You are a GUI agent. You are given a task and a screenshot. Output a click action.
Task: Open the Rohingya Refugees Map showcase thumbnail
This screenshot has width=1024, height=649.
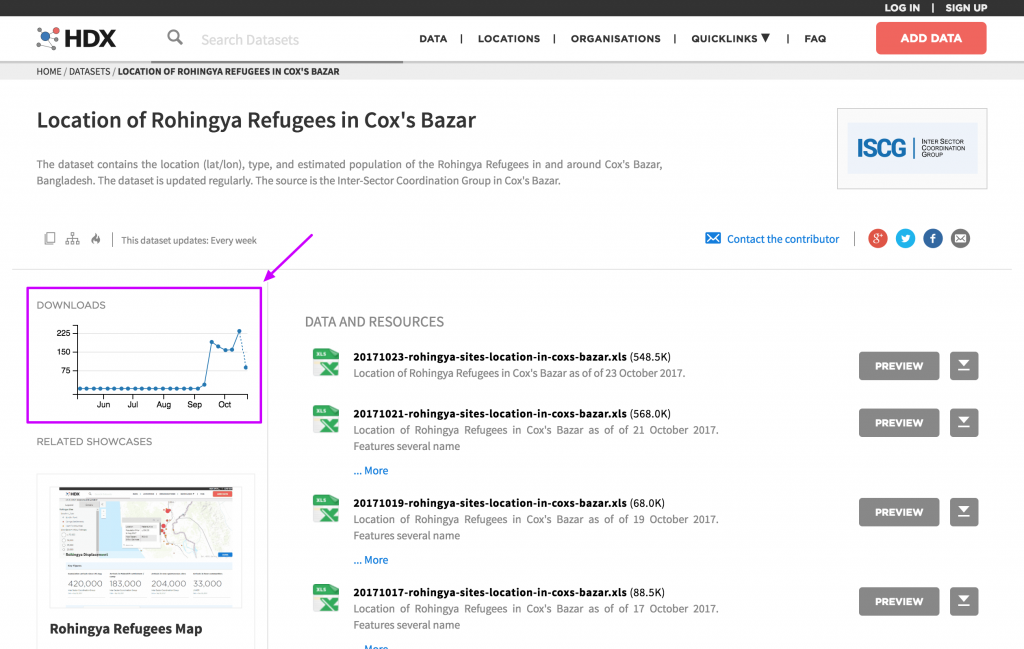point(146,547)
